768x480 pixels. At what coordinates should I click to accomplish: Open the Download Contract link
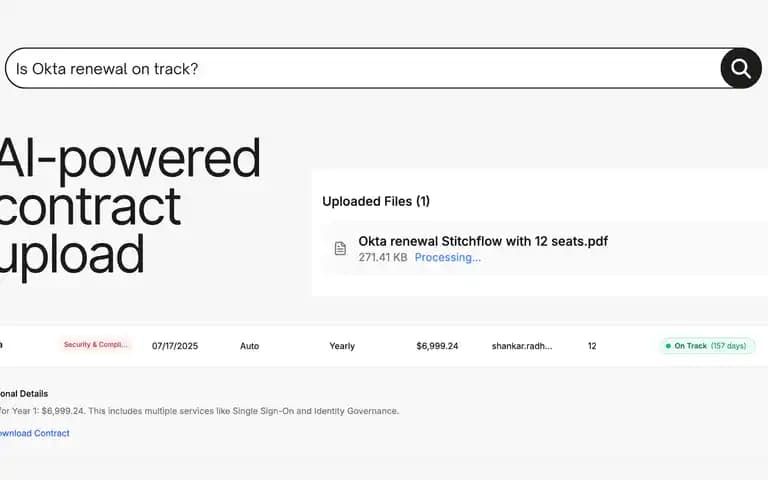34,433
